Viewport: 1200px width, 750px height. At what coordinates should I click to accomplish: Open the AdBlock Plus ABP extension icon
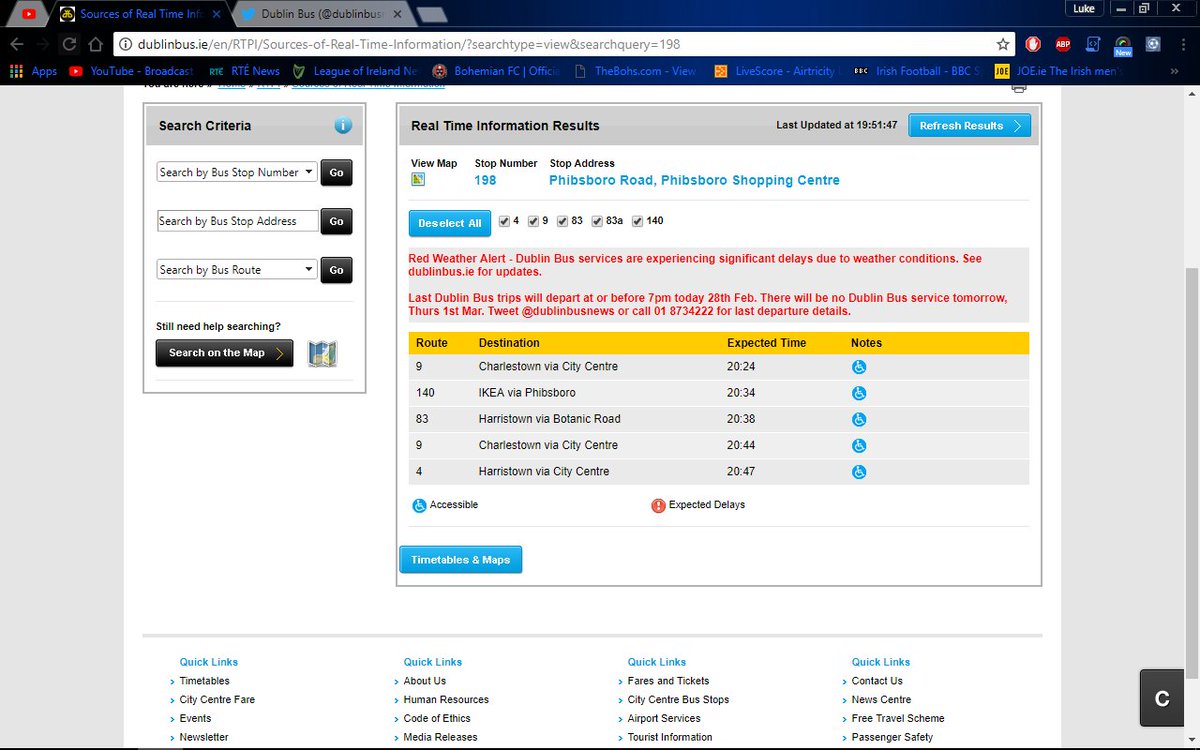(1064, 44)
